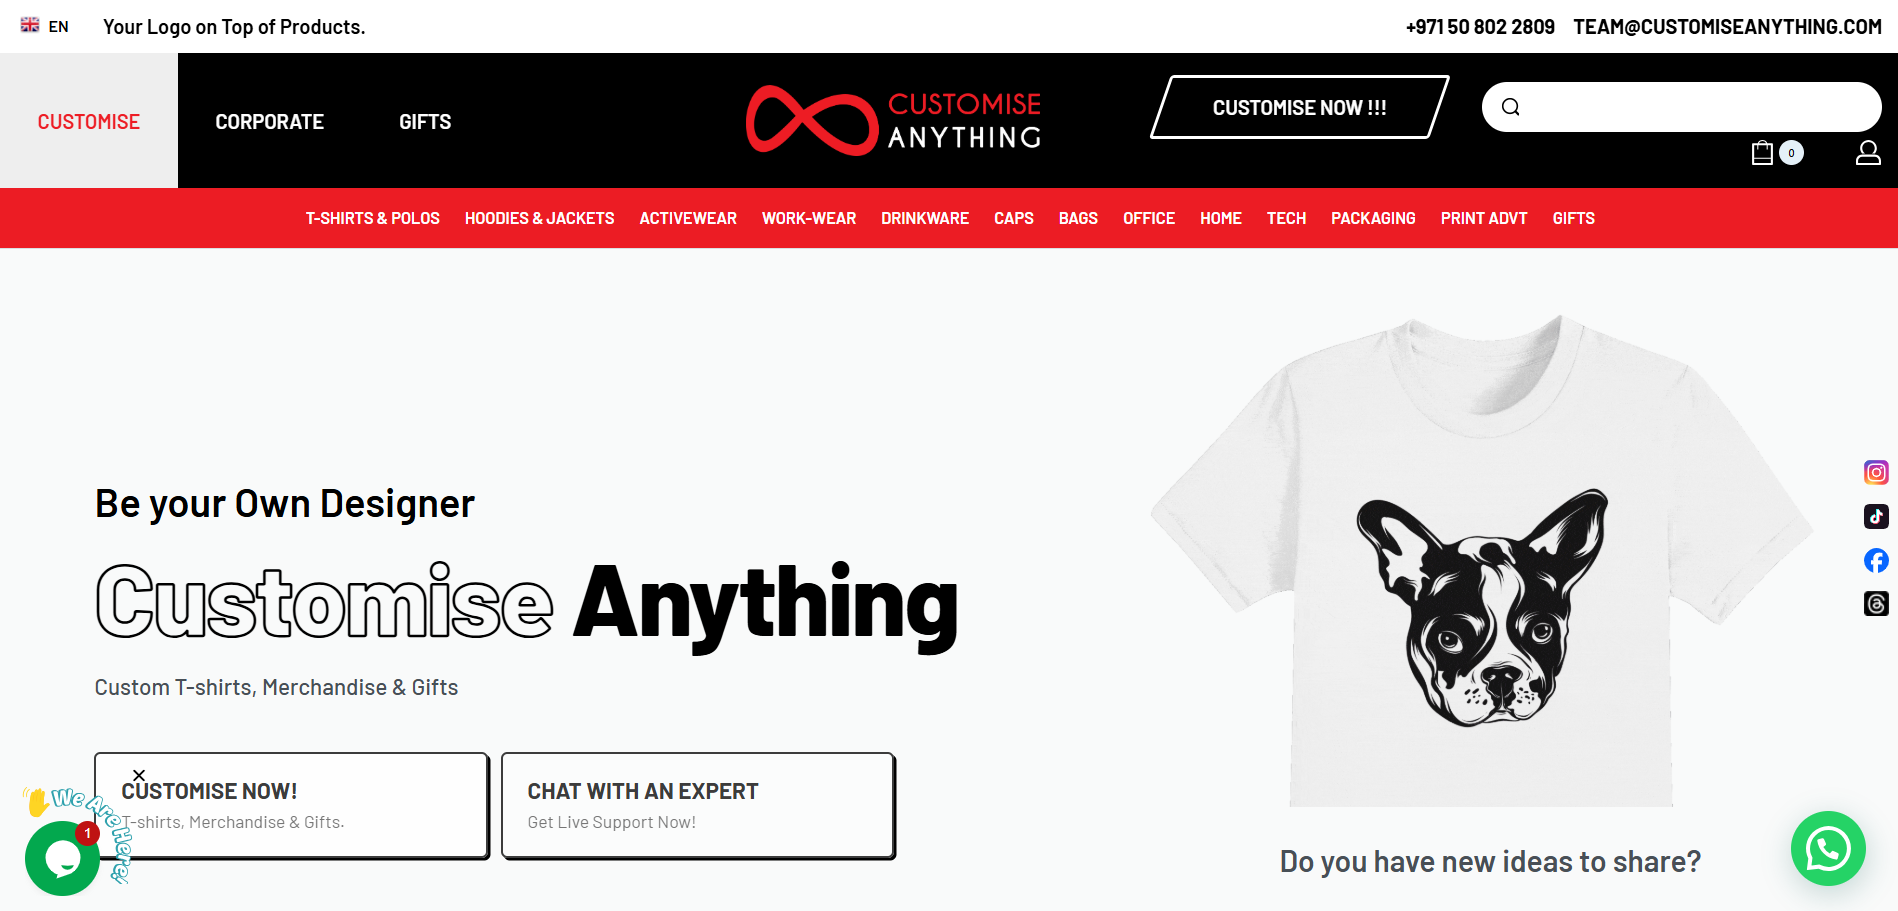Close the 'We Are Here' chat popup

tap(139, 775)
